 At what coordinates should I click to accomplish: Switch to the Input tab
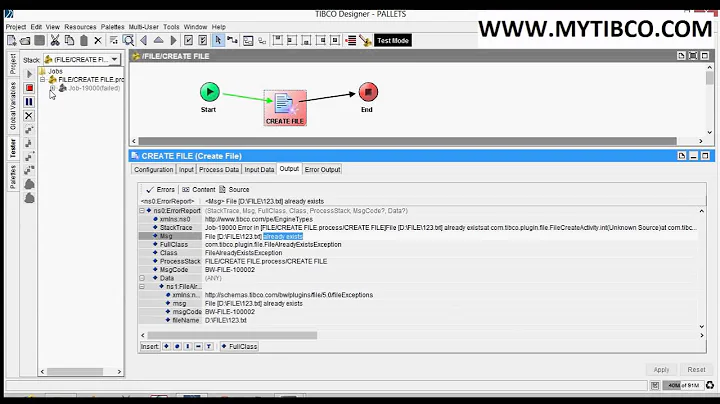click(186, 169)
